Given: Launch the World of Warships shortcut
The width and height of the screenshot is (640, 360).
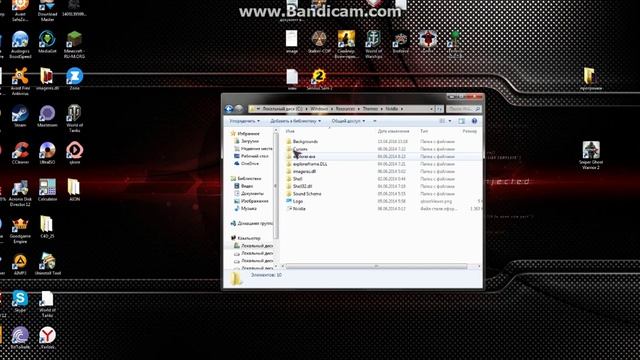Looking at the screenshot, I should point(373,45).
